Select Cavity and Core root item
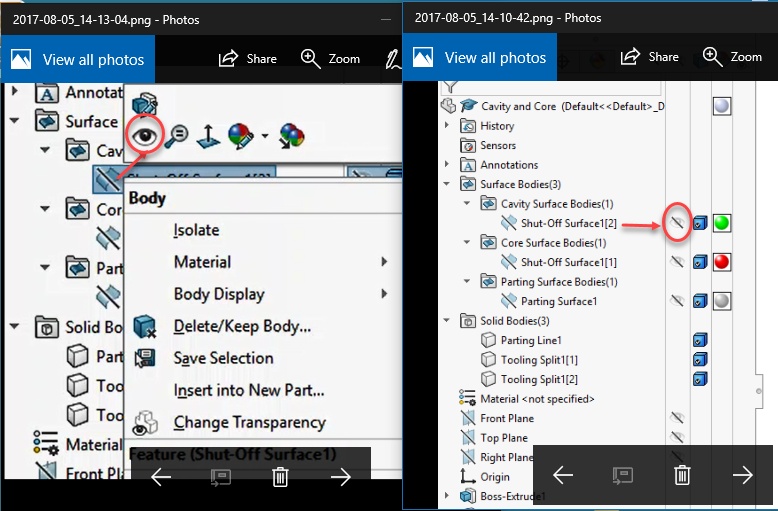Viewport: 778px width, 511px height. click(573, 106)
